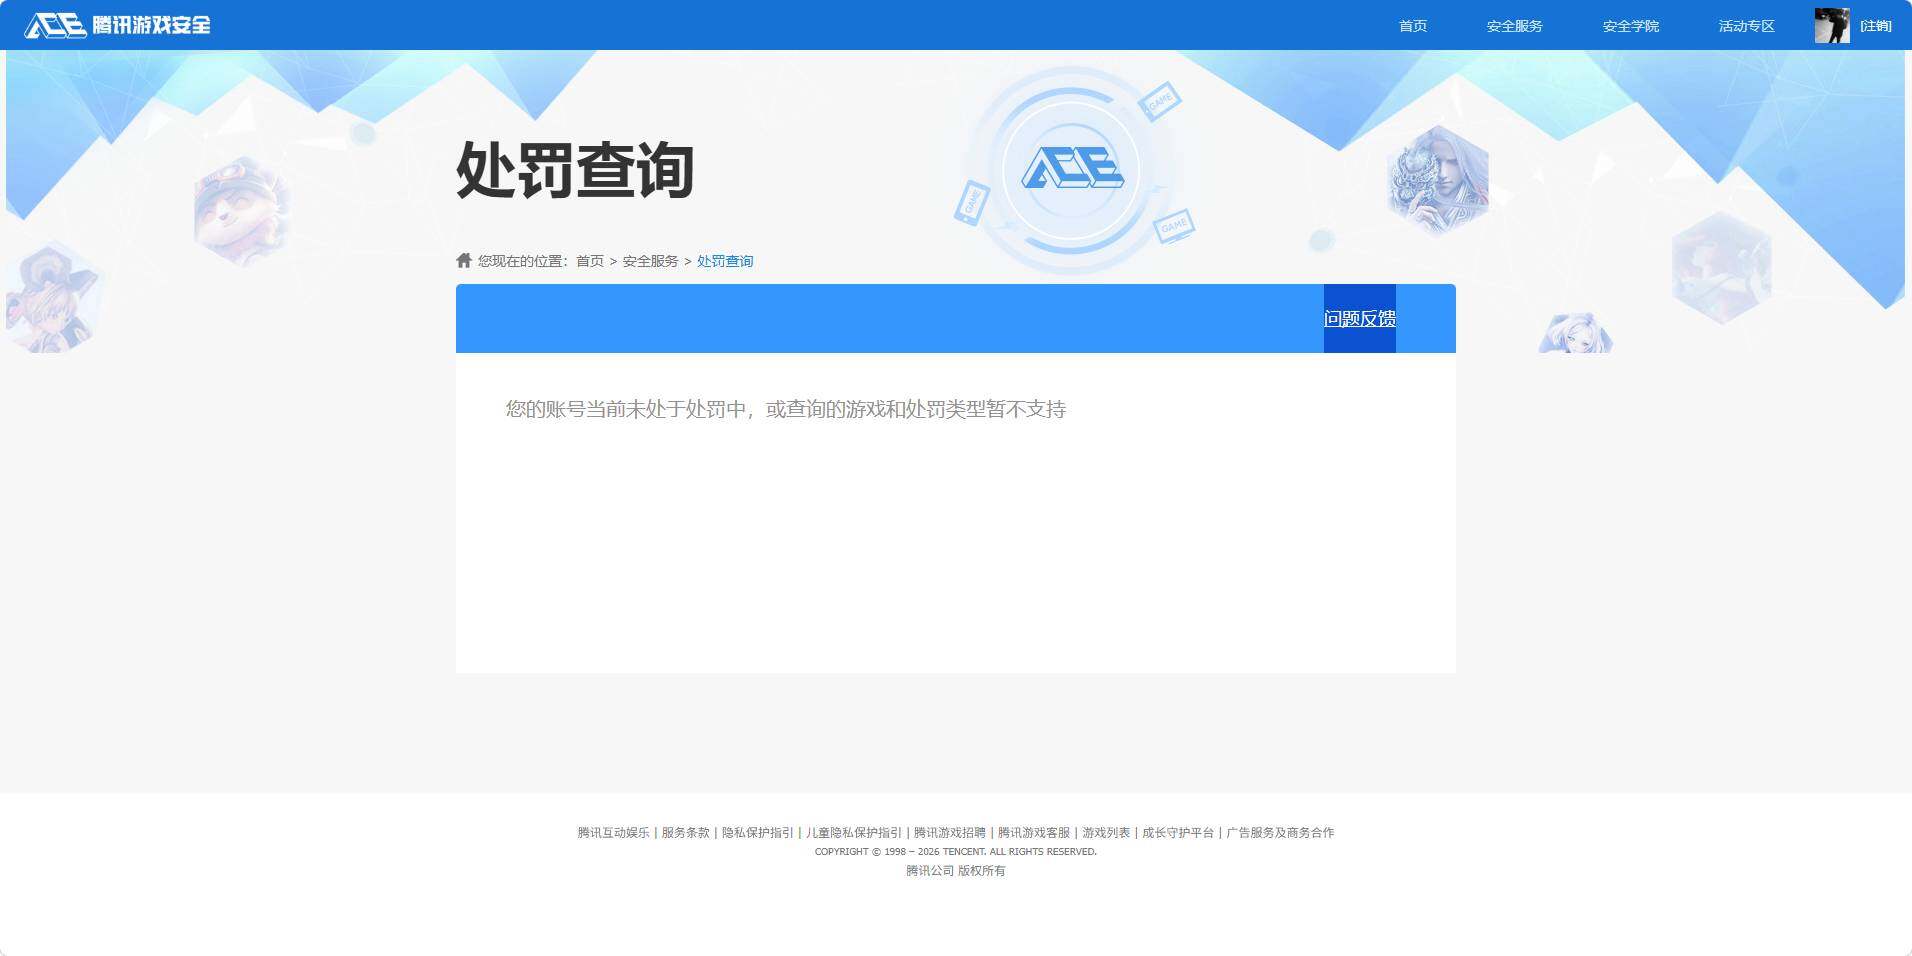Open the 腾讯互动娱乐 footer link

point(613,832)
